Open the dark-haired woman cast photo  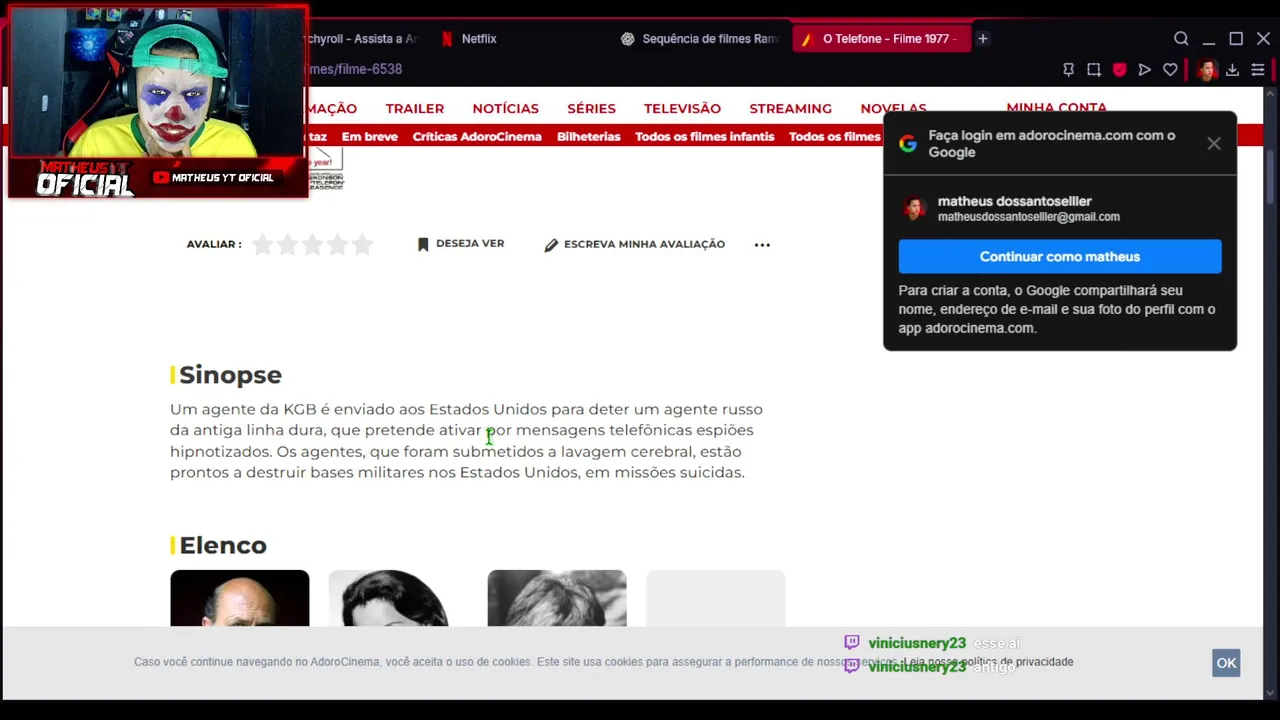tap(398, 598)
